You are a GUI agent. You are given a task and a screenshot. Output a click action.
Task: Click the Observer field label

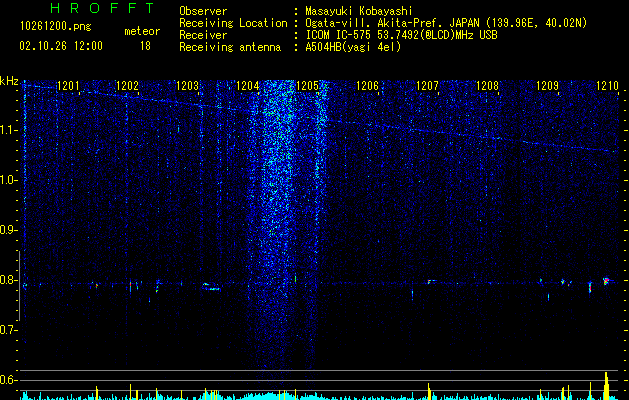click(x=203, y=11)
